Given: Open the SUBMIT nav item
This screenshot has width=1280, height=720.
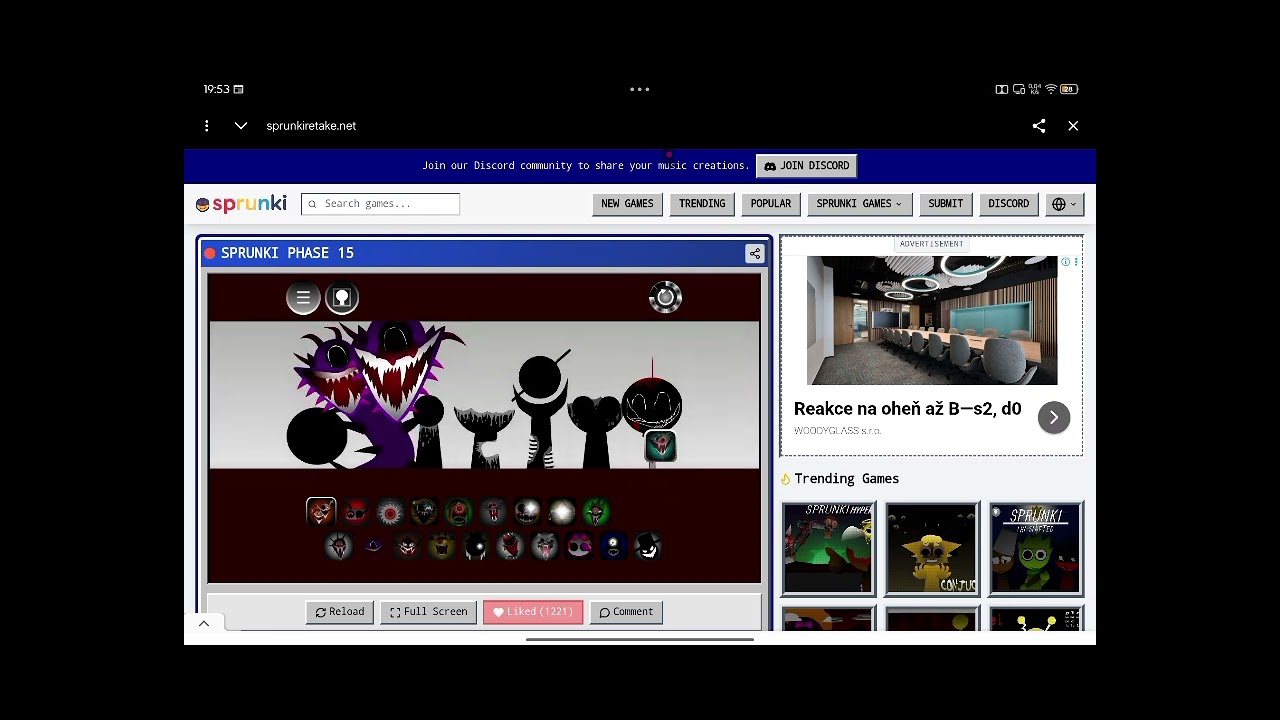Looking at the screenshot, I should pyautogui.click(x=945, y=204).
